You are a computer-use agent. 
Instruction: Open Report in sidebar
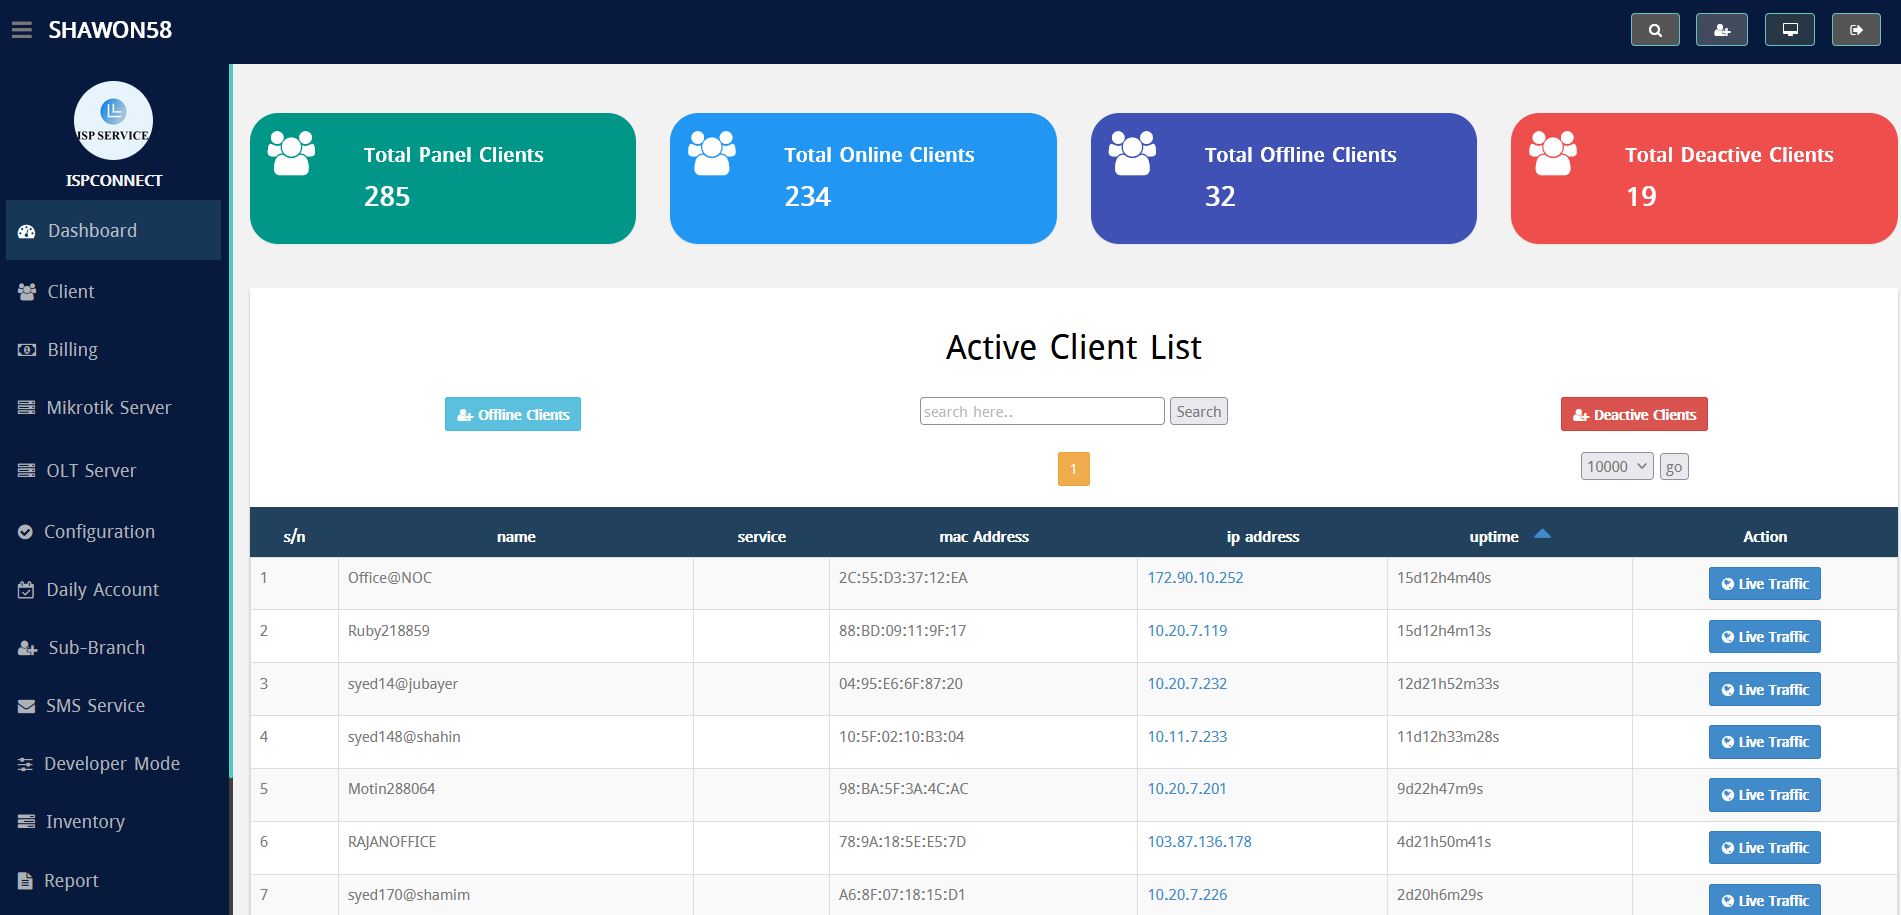click(x=113, y=880)
